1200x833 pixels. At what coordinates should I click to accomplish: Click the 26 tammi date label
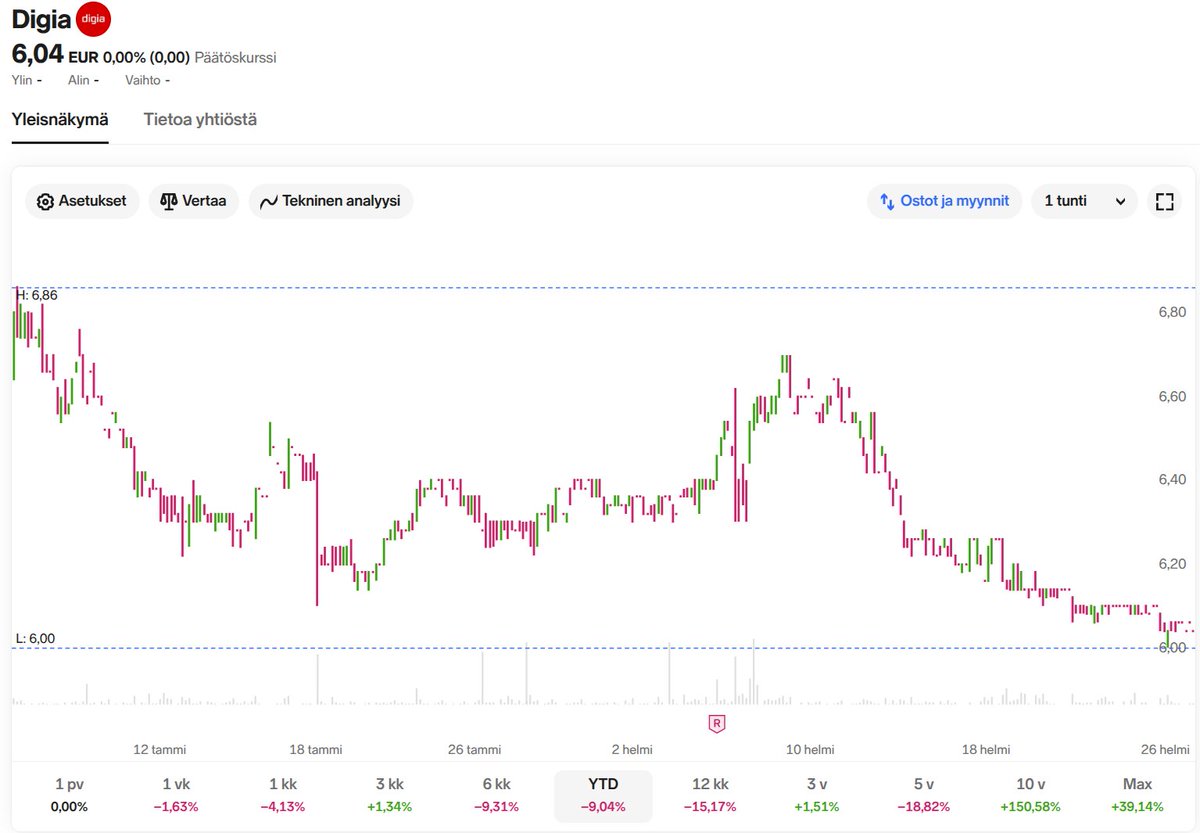[475, 749]
